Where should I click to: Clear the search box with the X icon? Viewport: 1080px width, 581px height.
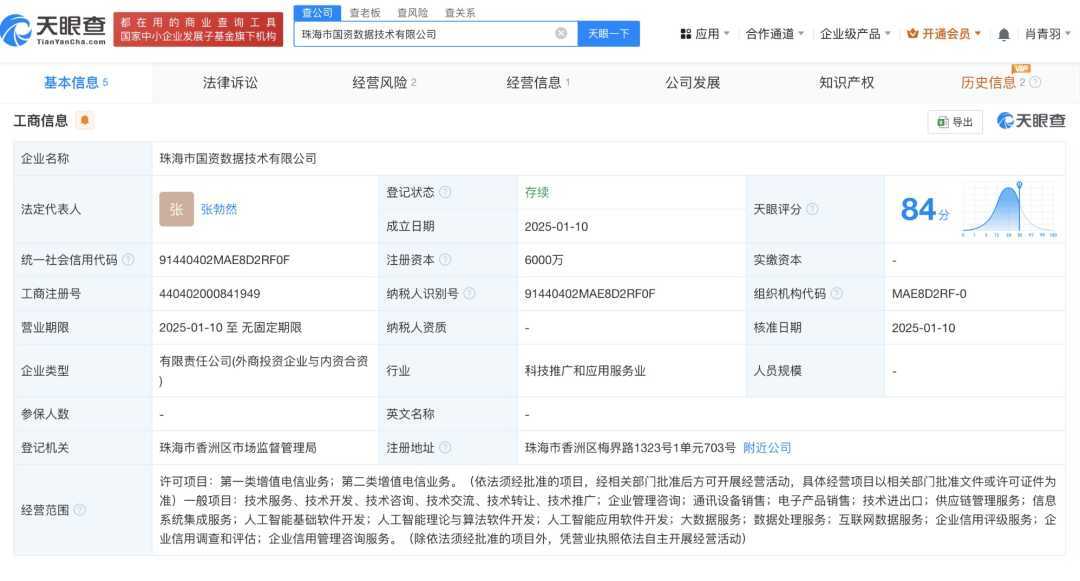[x=561, y=34]
